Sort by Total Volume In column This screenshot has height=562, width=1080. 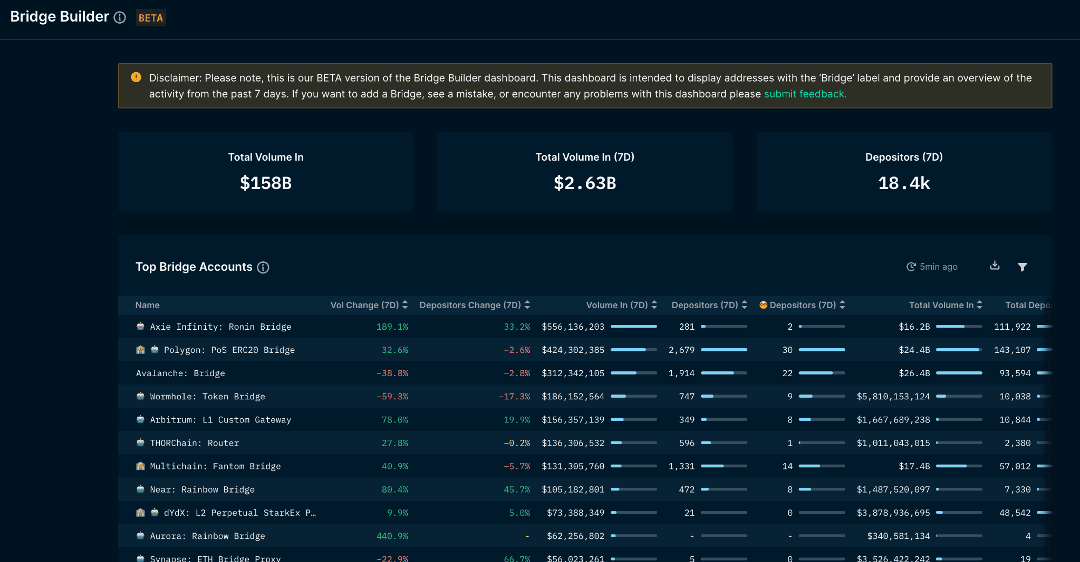[980, 305]
